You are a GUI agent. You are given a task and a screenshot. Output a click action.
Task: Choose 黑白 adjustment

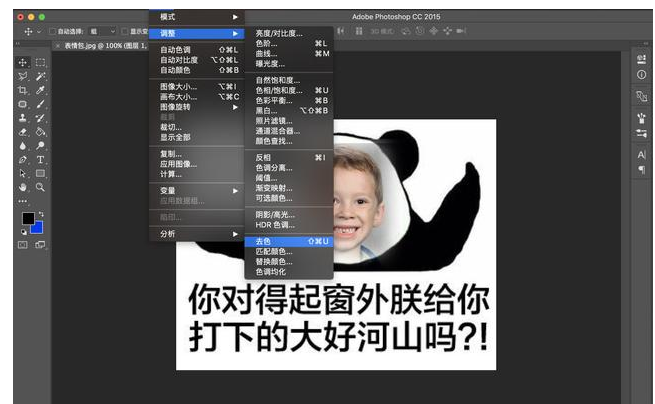tap(289, 111)
